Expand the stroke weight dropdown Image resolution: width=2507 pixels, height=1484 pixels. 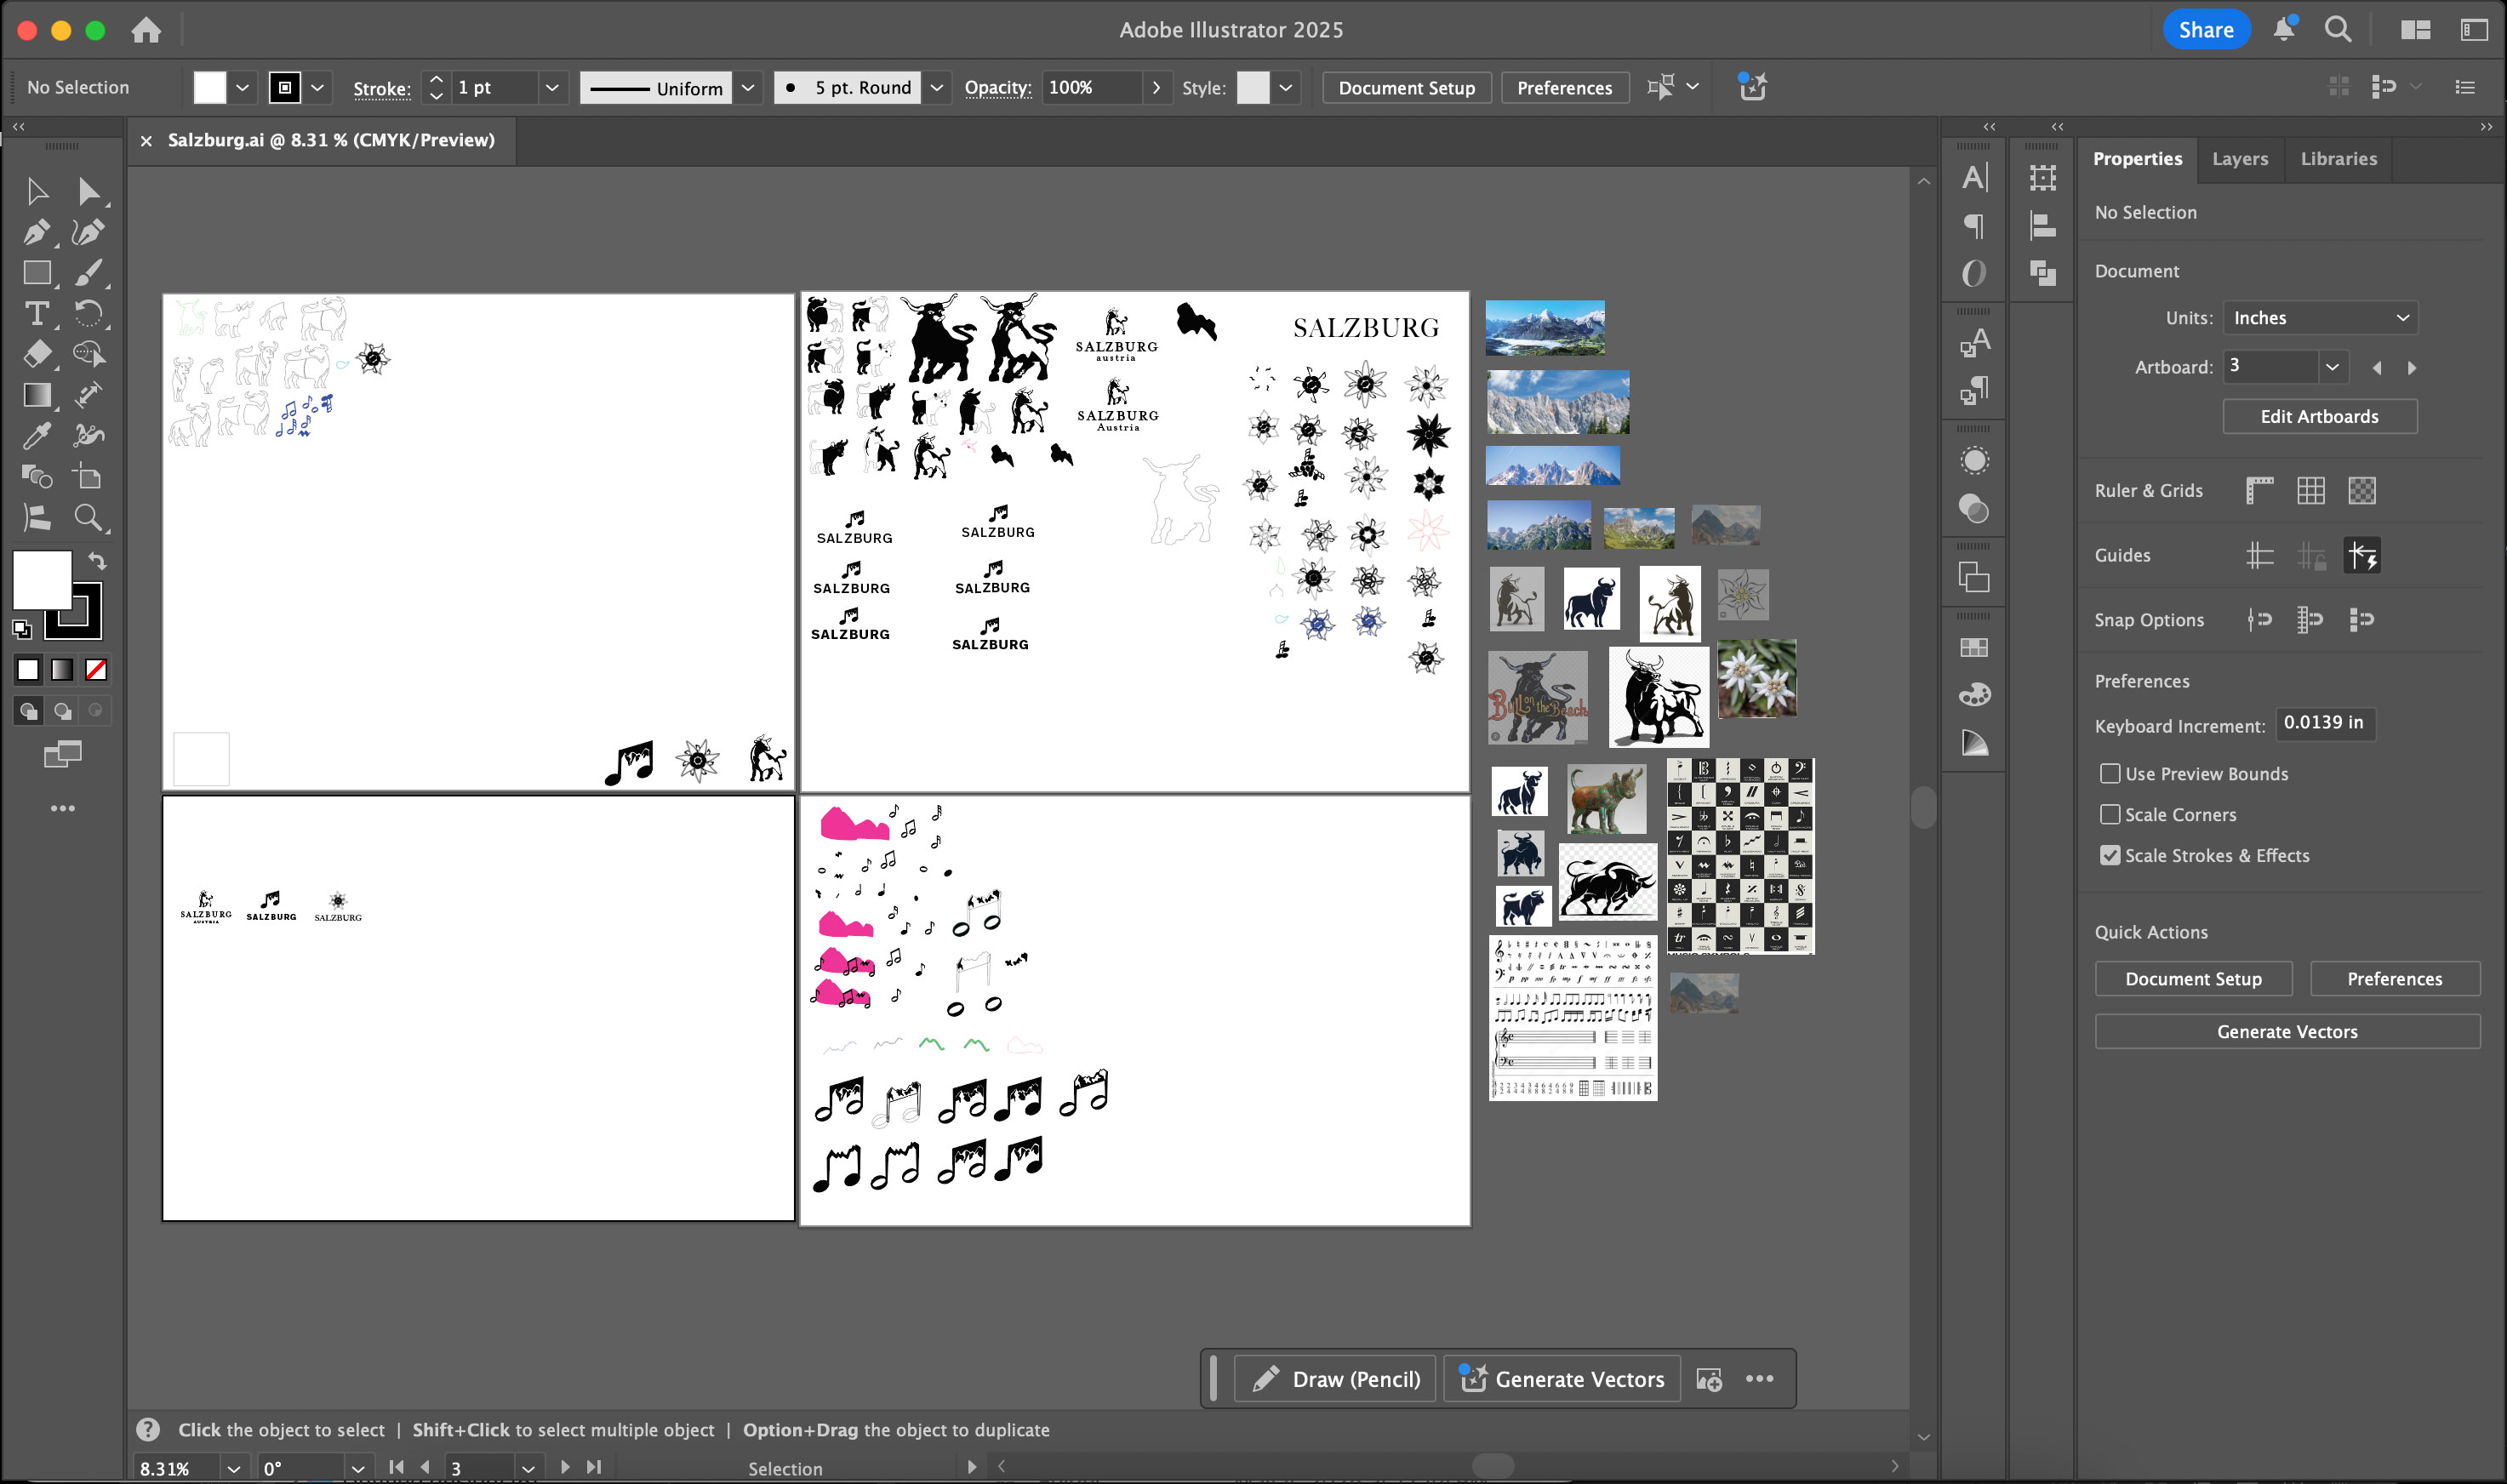pos(551,88)
